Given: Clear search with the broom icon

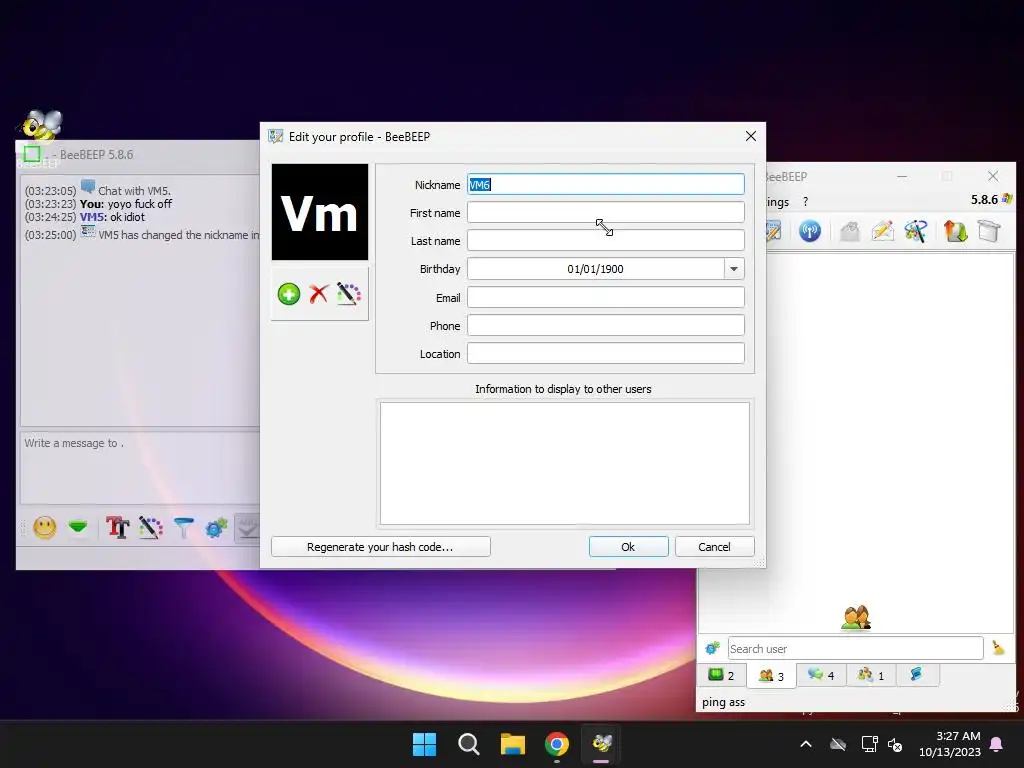Looking at the screenshot, I should point(998,647).
